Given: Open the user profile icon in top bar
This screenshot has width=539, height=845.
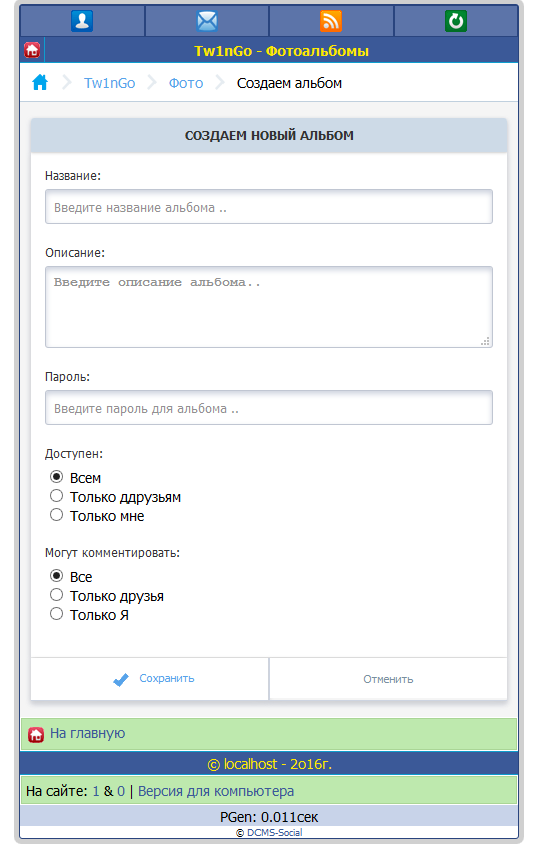Looking at the screenshot, I should 82,21.
